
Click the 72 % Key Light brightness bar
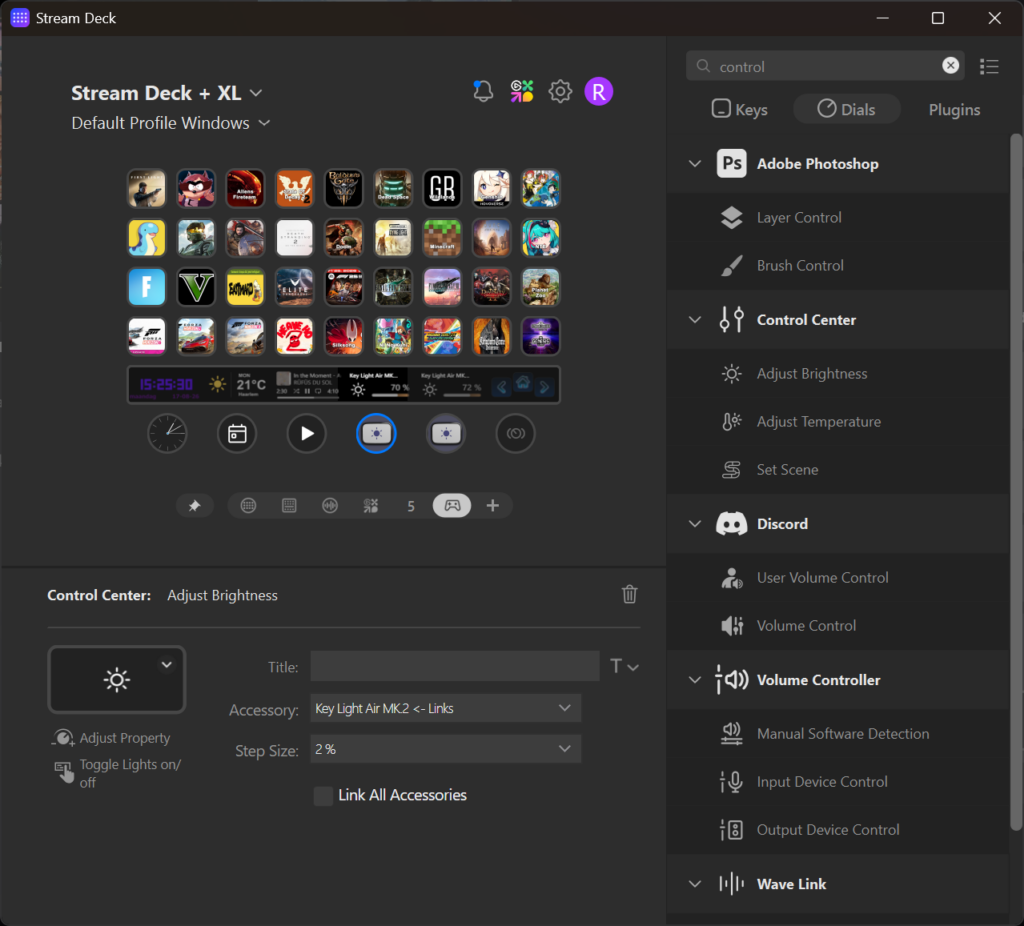461,396
